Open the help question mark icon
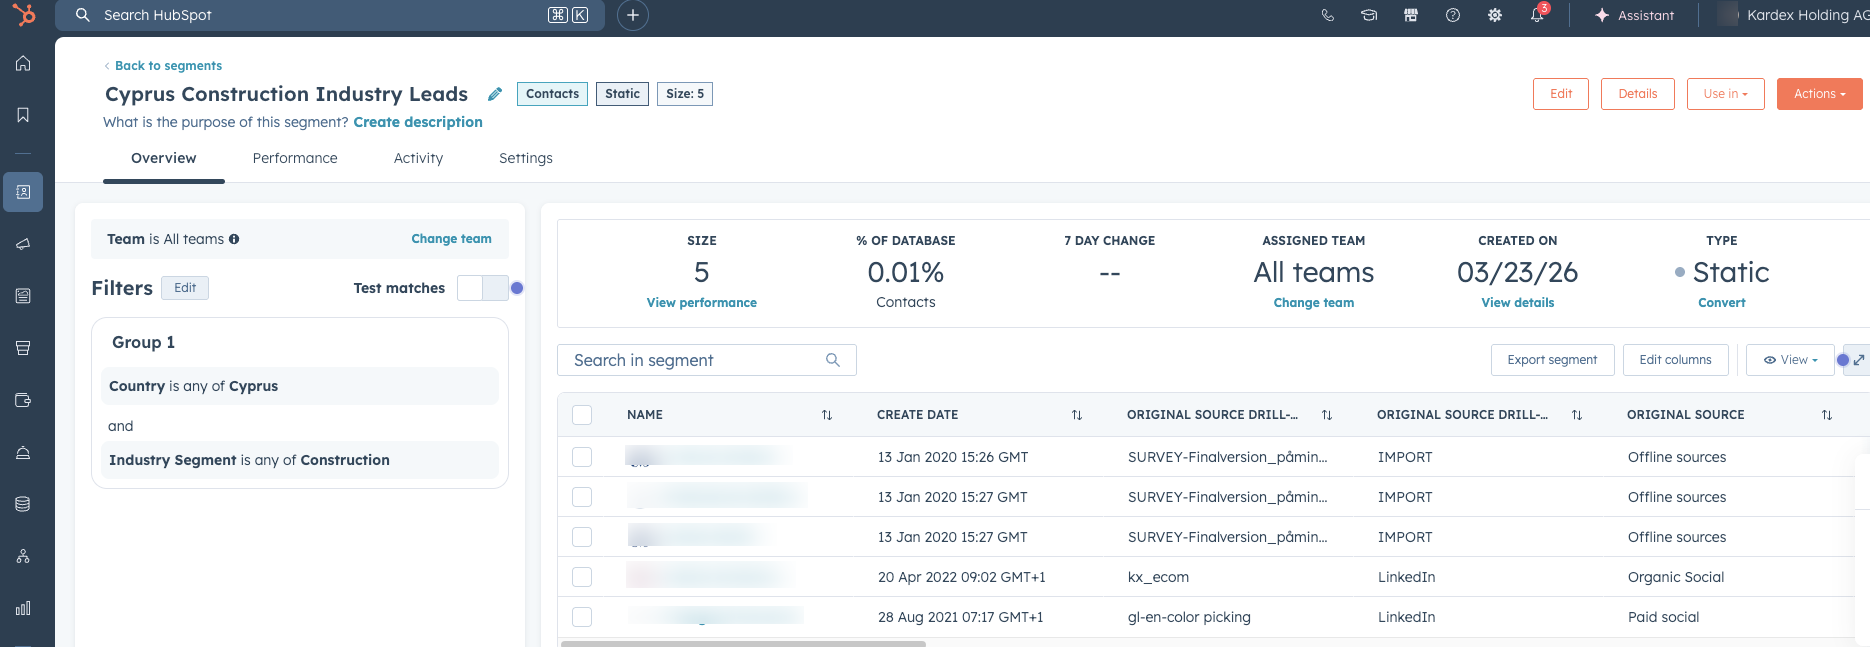1870x647 pixels. click(1453, 15)
